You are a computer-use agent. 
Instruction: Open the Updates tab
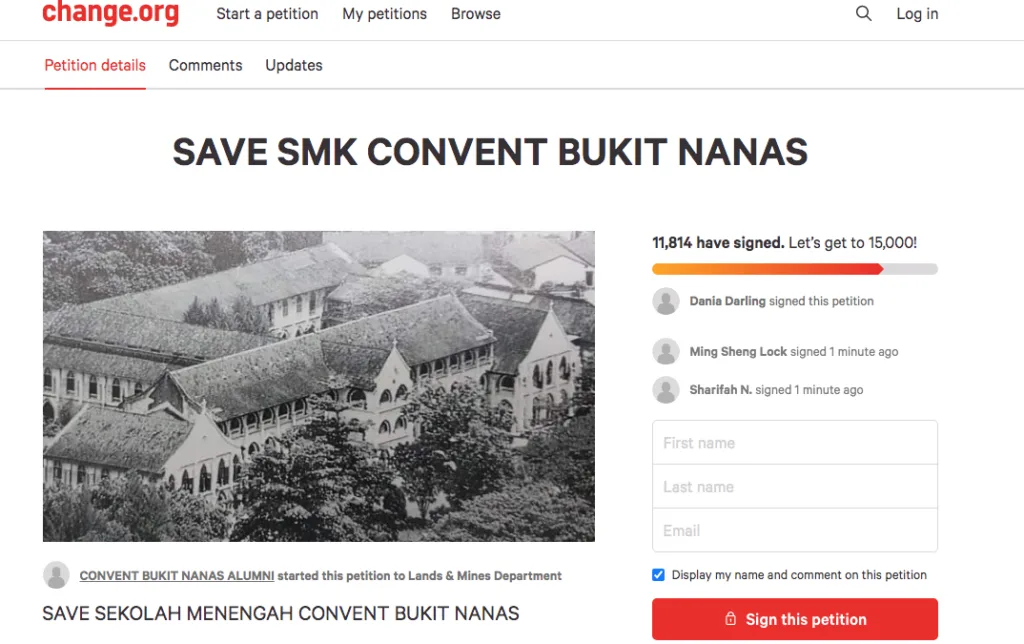pos(294,66)
